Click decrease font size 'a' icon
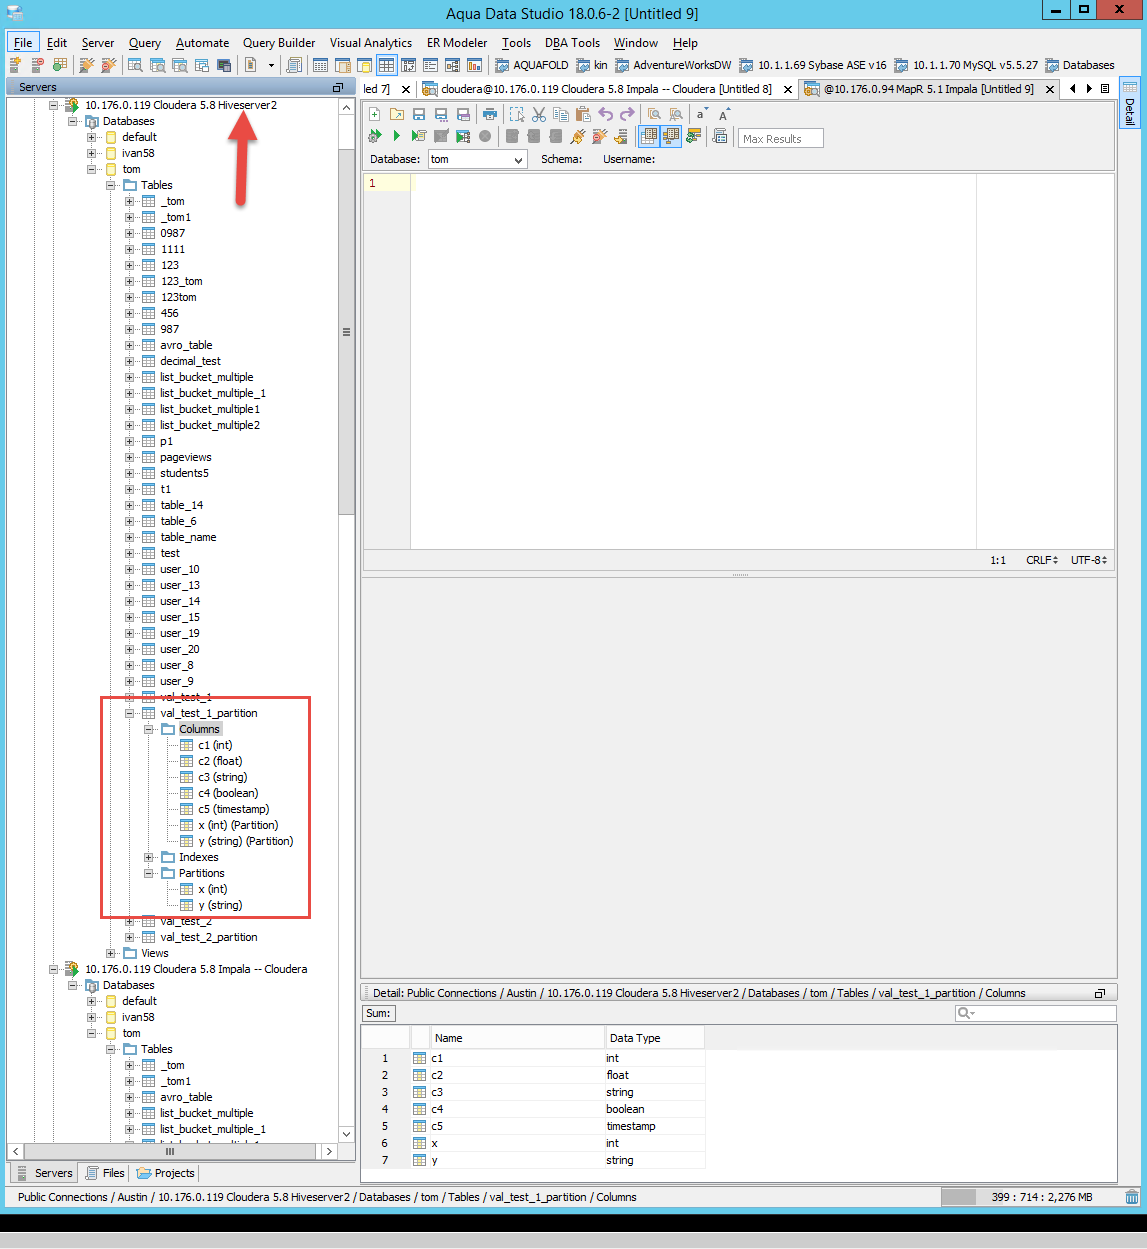Image resolution: width=1147 pixels, height=1249 pixels. (x=701, y=114)
